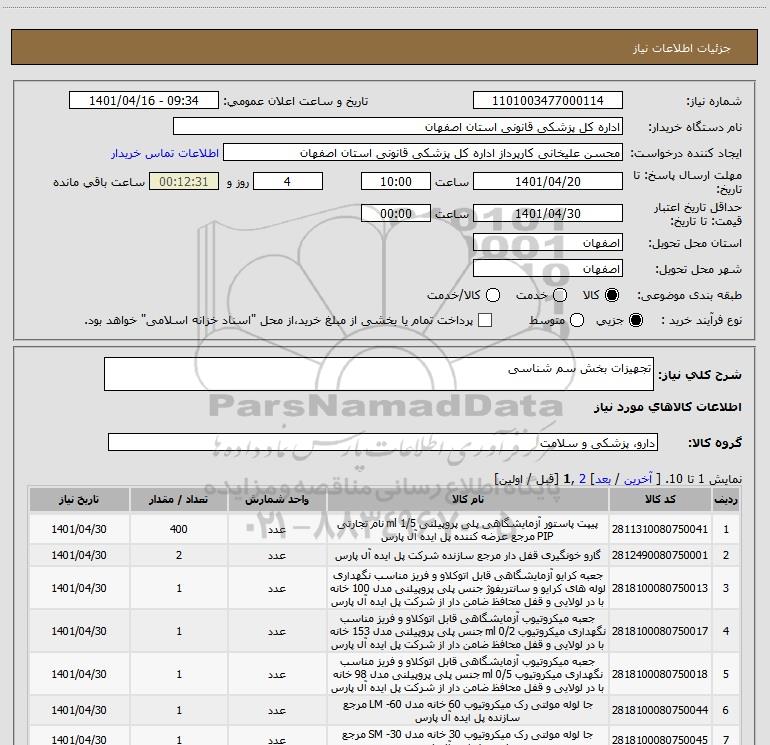Click item code 2818100080750018
Viewport: 770px width, 745px height.
660,674
